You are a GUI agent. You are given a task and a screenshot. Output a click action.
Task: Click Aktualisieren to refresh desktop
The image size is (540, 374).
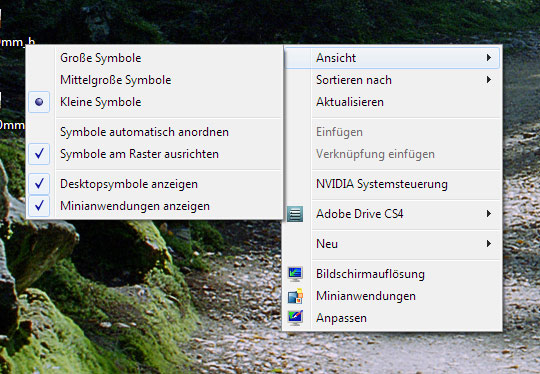[392, 102]
